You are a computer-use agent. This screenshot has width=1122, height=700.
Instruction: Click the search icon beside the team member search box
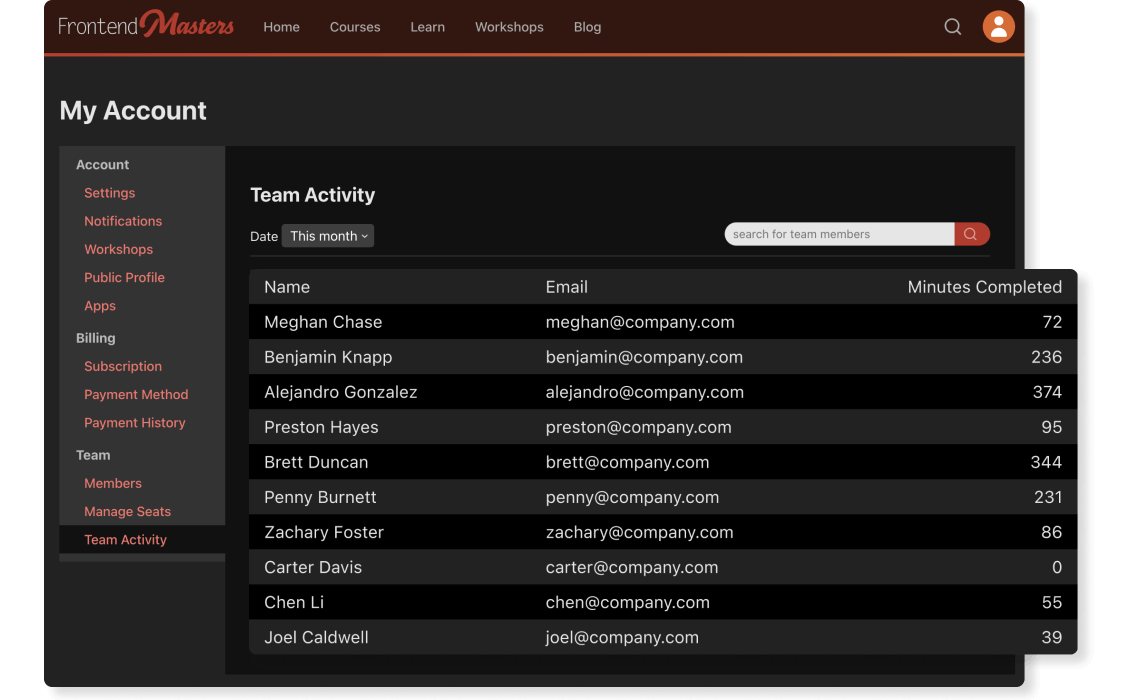click(x=971, y=233)
